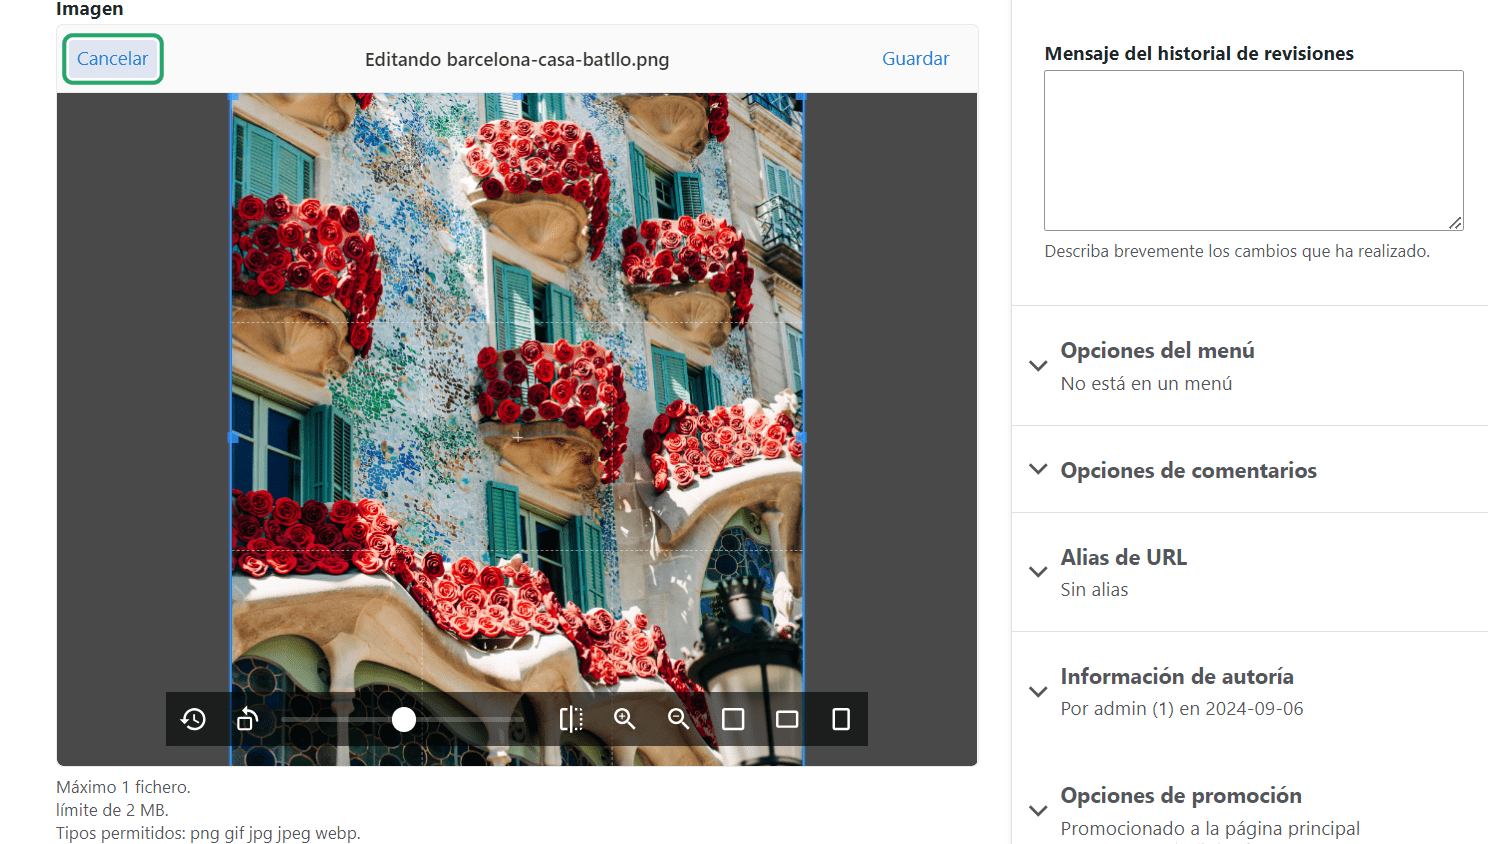The image size is (1488, 844).
Task: Apply the square crop ratio
Action: [734, 719]
